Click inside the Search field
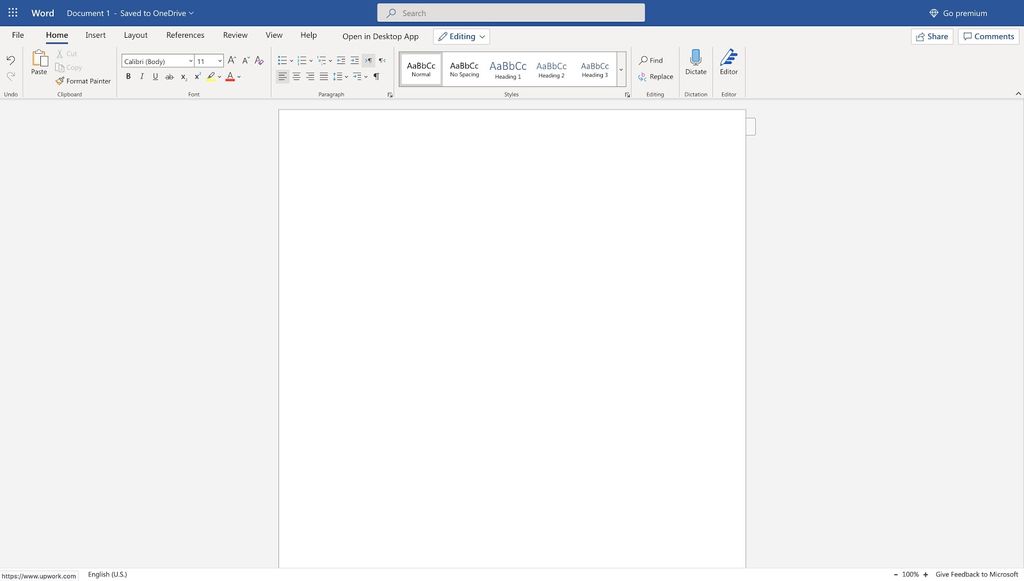This screenshot has width=1024, height=581. point(510,11)
